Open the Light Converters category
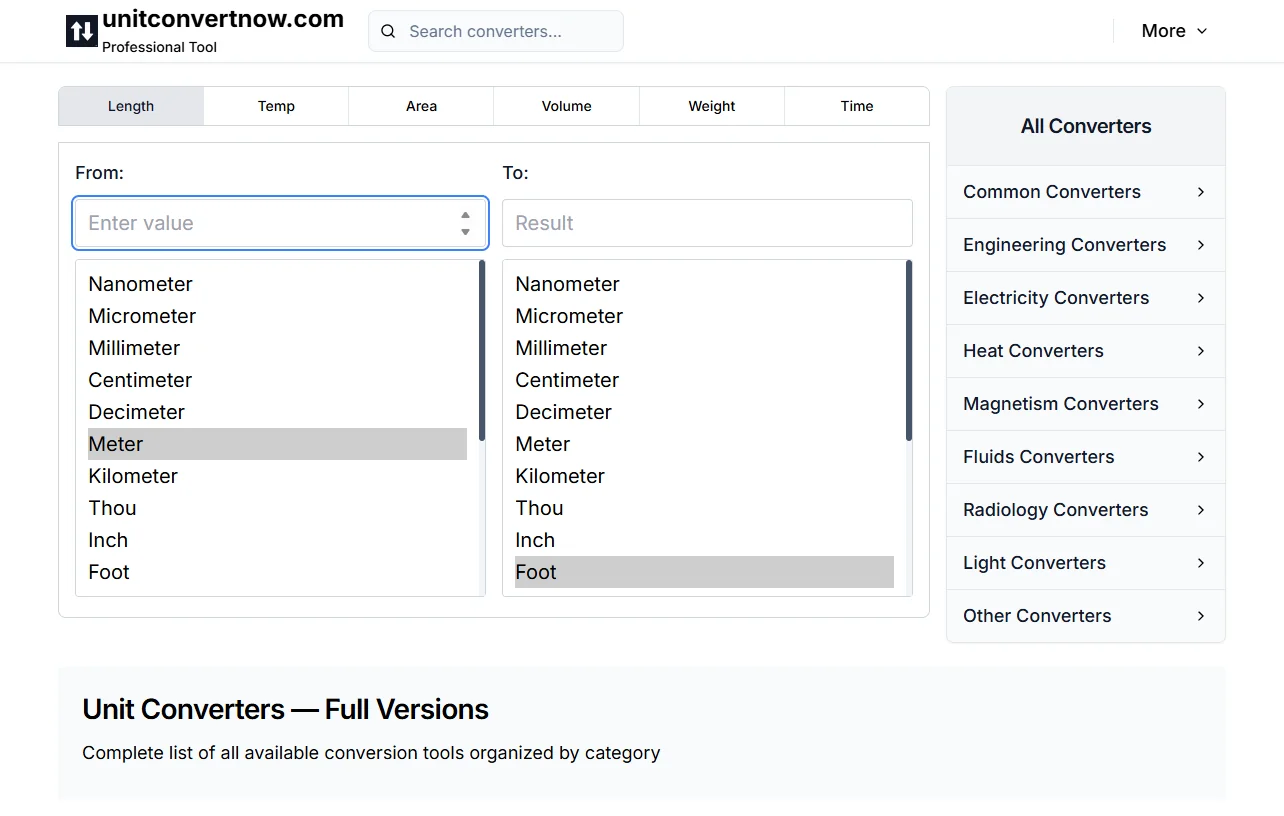 click(x=1085, y=563)
